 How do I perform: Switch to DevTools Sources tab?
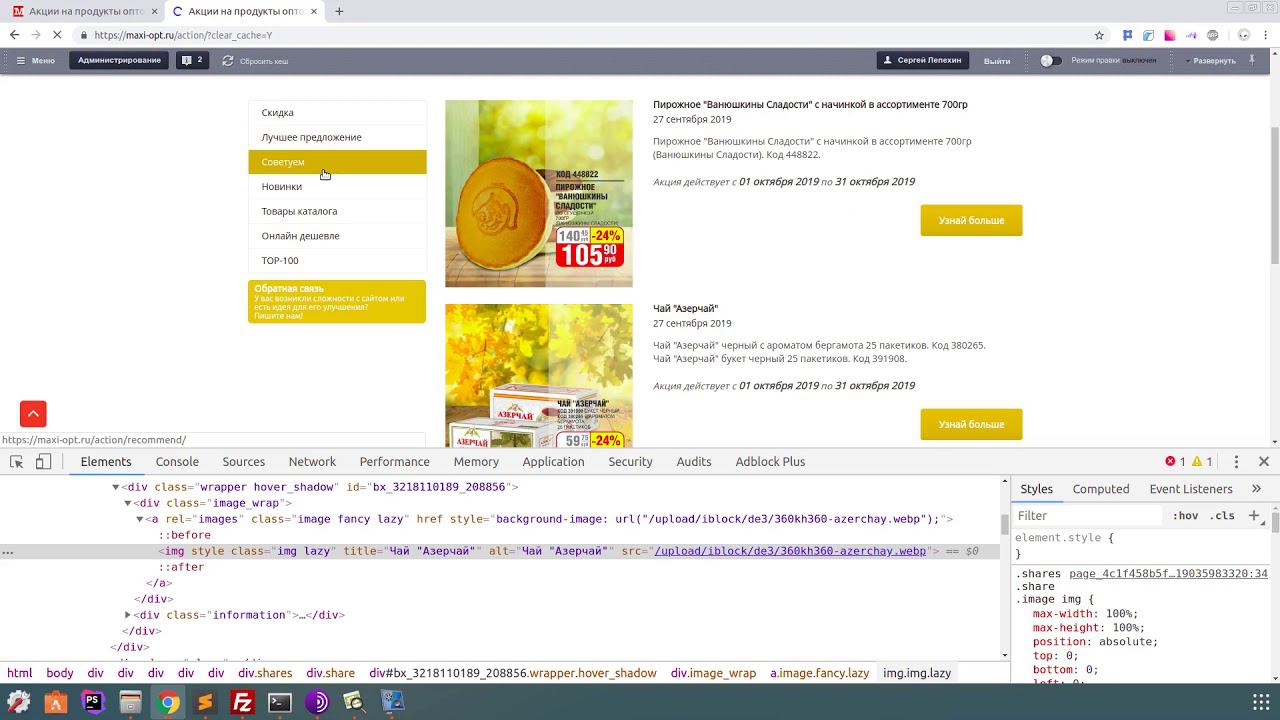pyautogui.click(x=243, y=461)
